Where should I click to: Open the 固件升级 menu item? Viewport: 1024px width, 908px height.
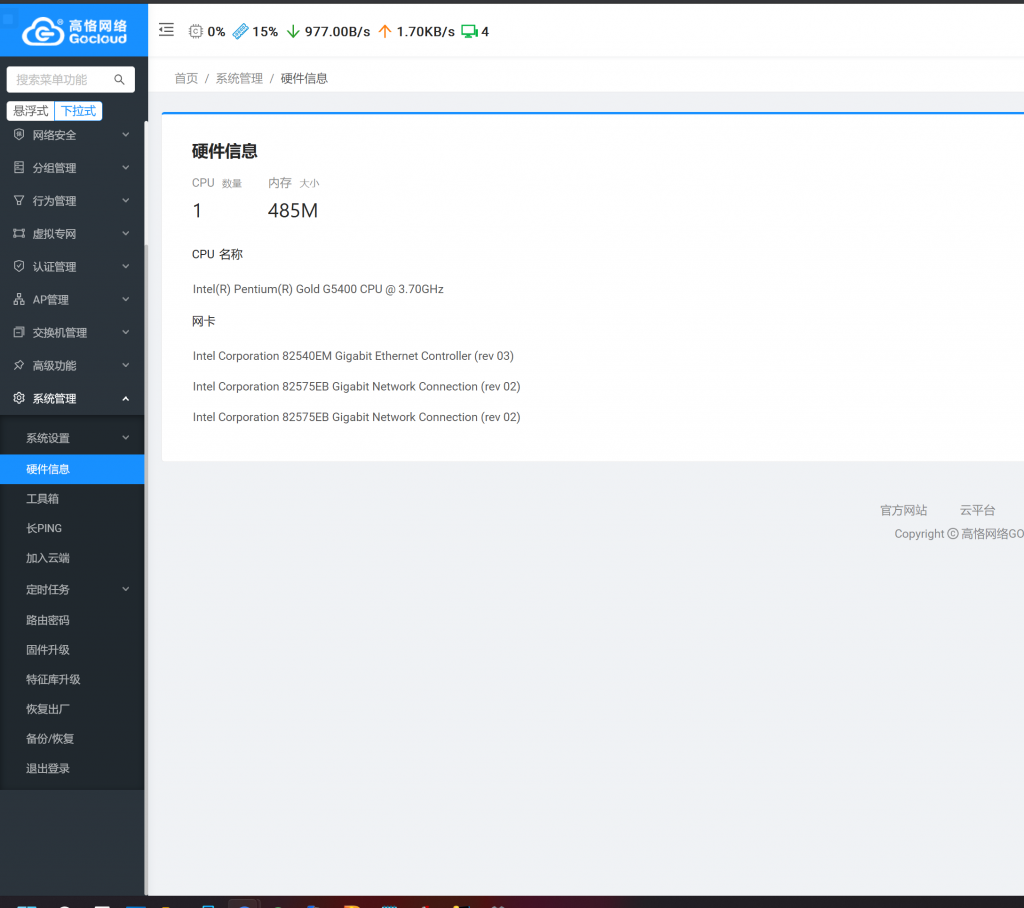72,650
